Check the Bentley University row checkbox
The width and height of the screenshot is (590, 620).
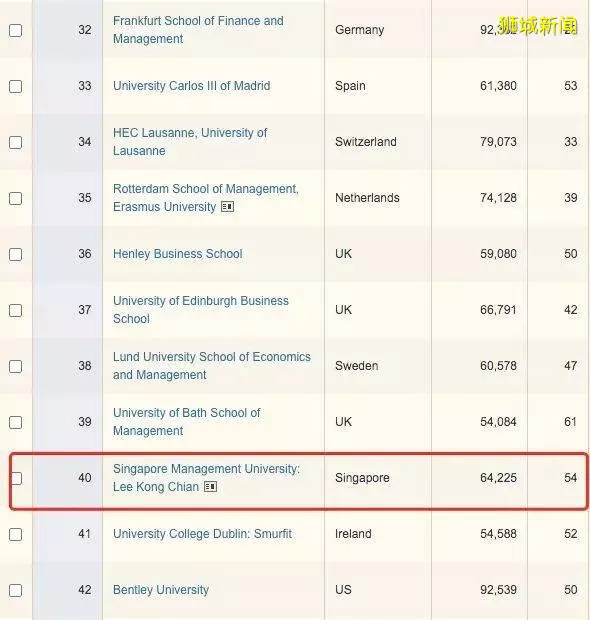click(15, 591)
